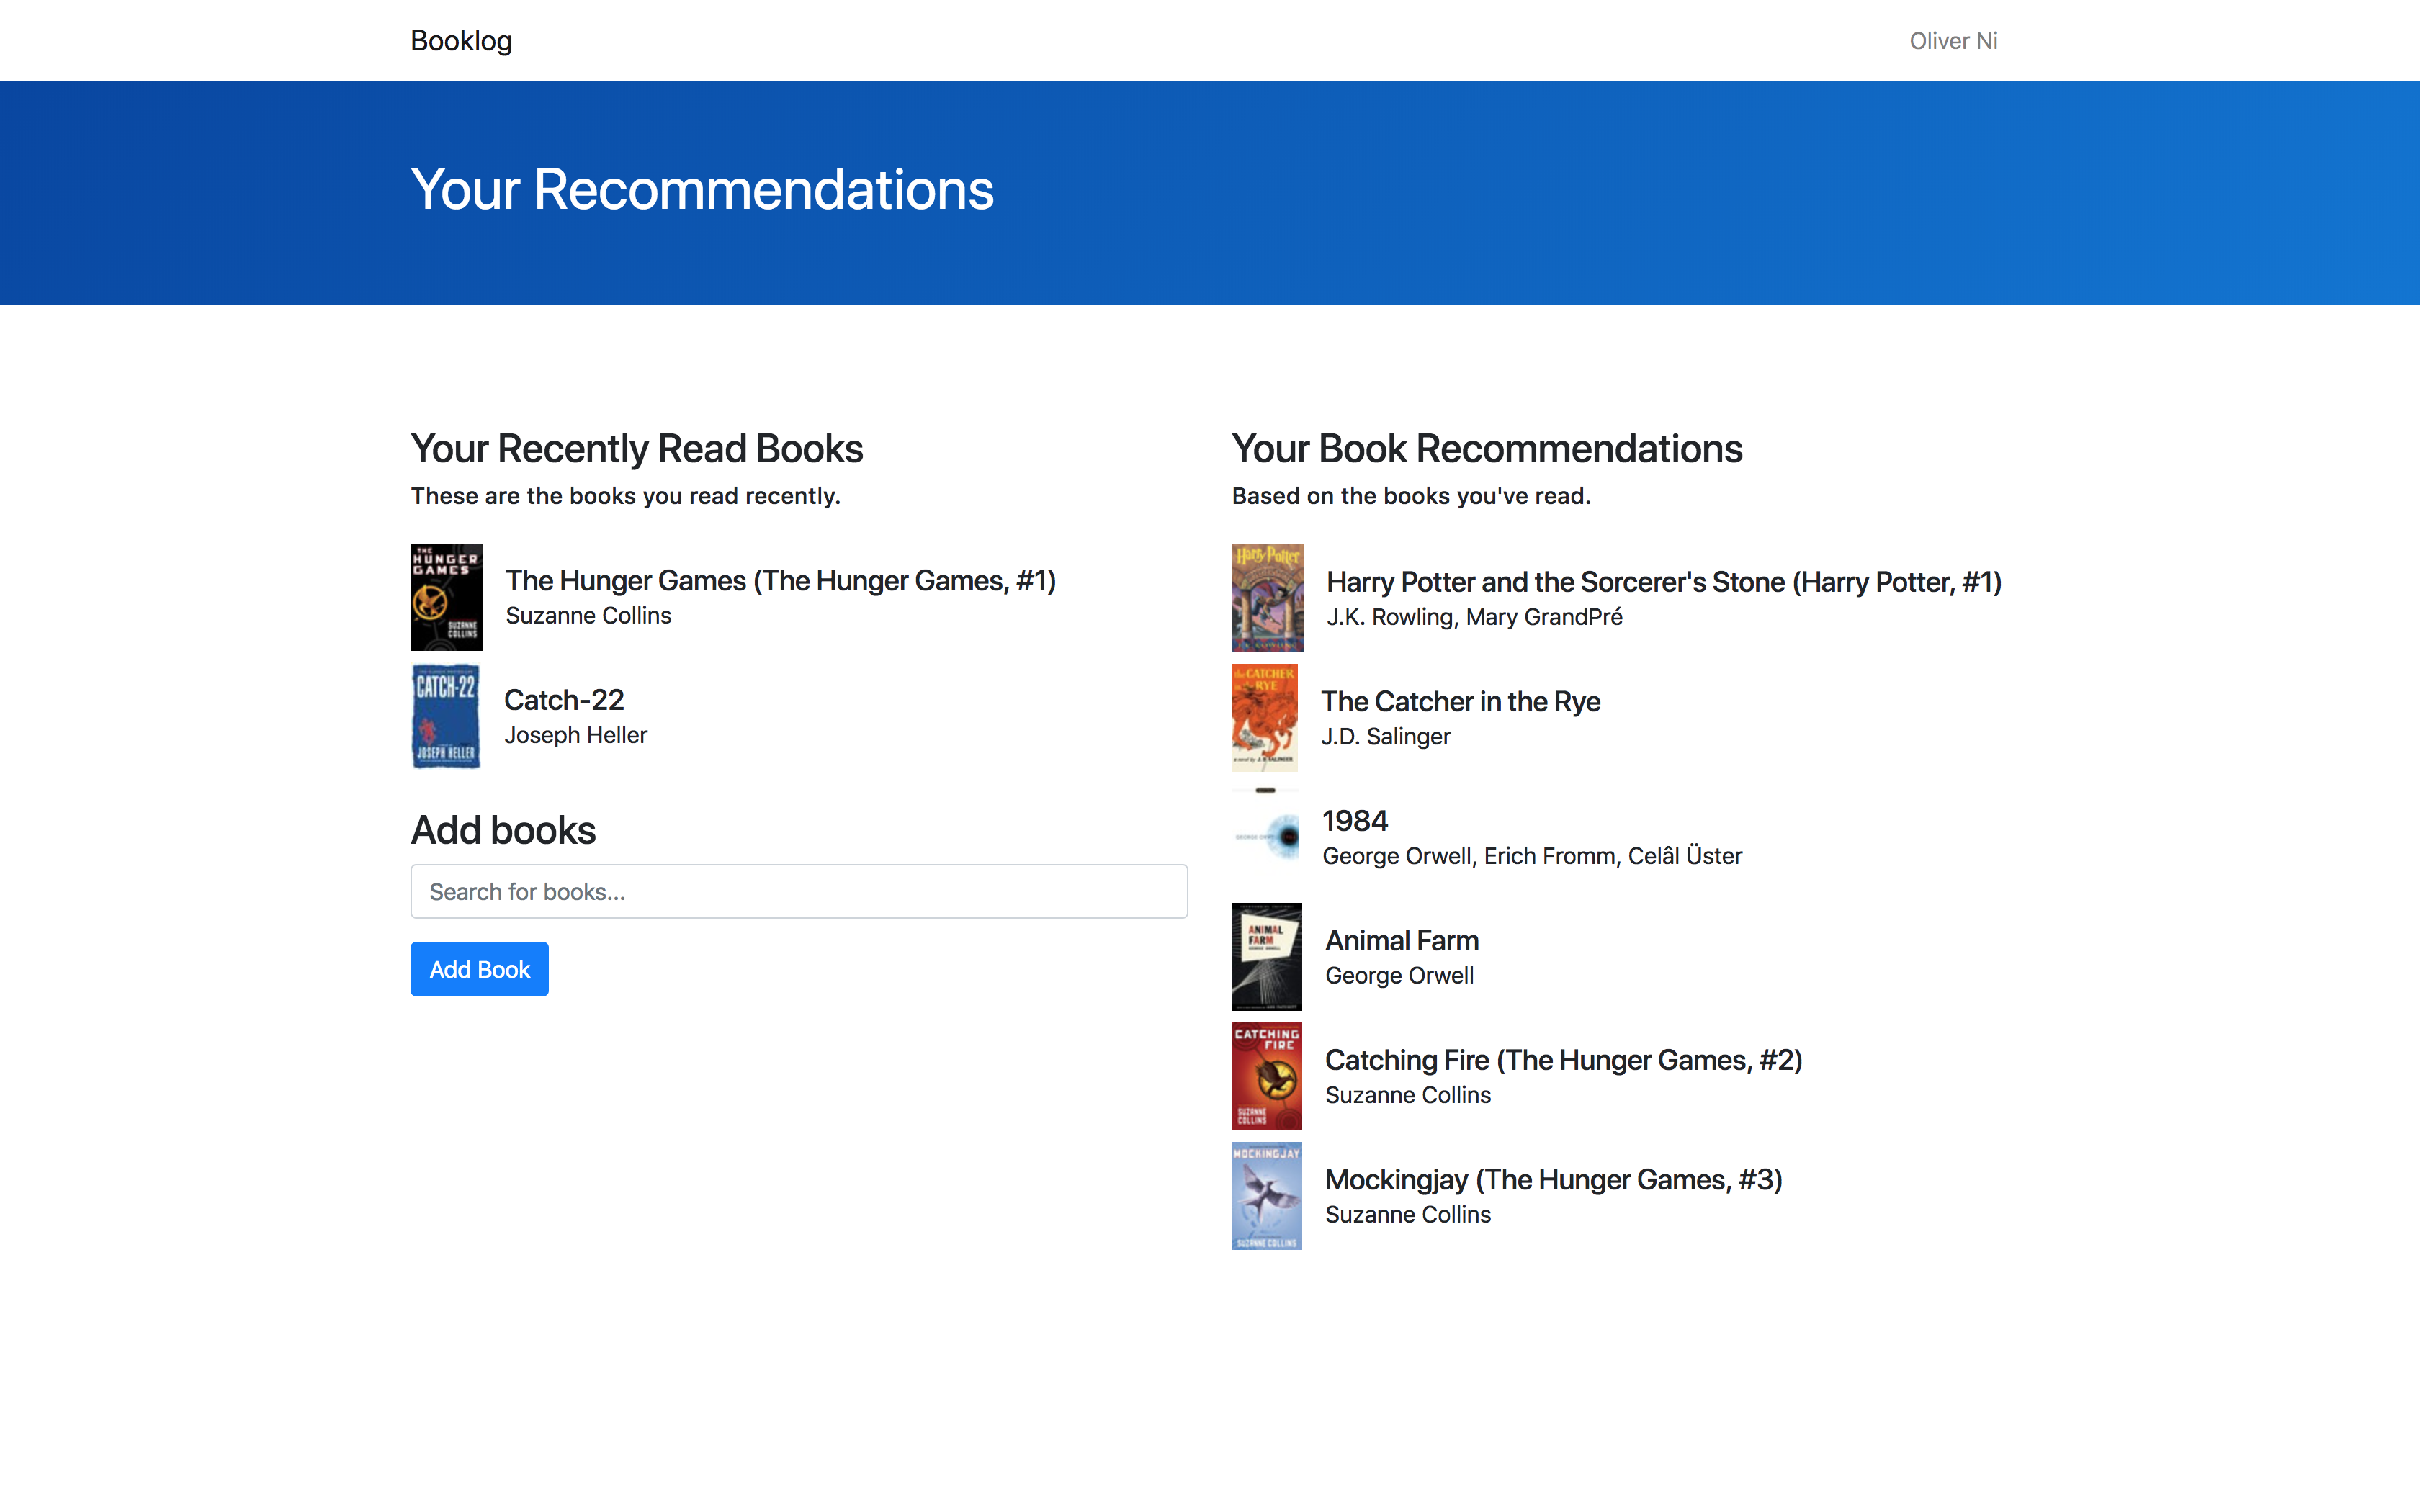Viewport: 2420px width, 1512px height.
Task: Open the Catch-22 title text
Action: pyautogui.click(x=564, y=700)
